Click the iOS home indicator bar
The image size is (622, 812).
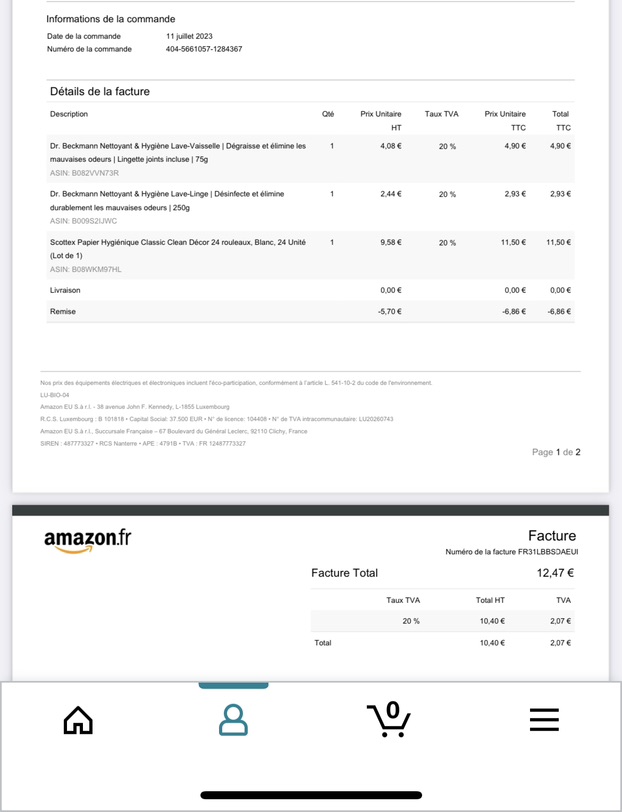[311, 795]
